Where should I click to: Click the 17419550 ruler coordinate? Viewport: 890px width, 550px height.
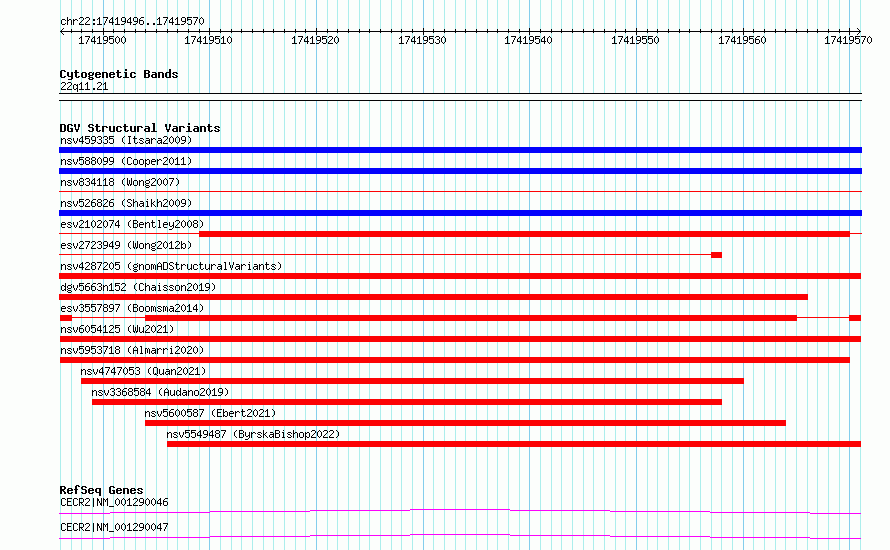point(635,40)
